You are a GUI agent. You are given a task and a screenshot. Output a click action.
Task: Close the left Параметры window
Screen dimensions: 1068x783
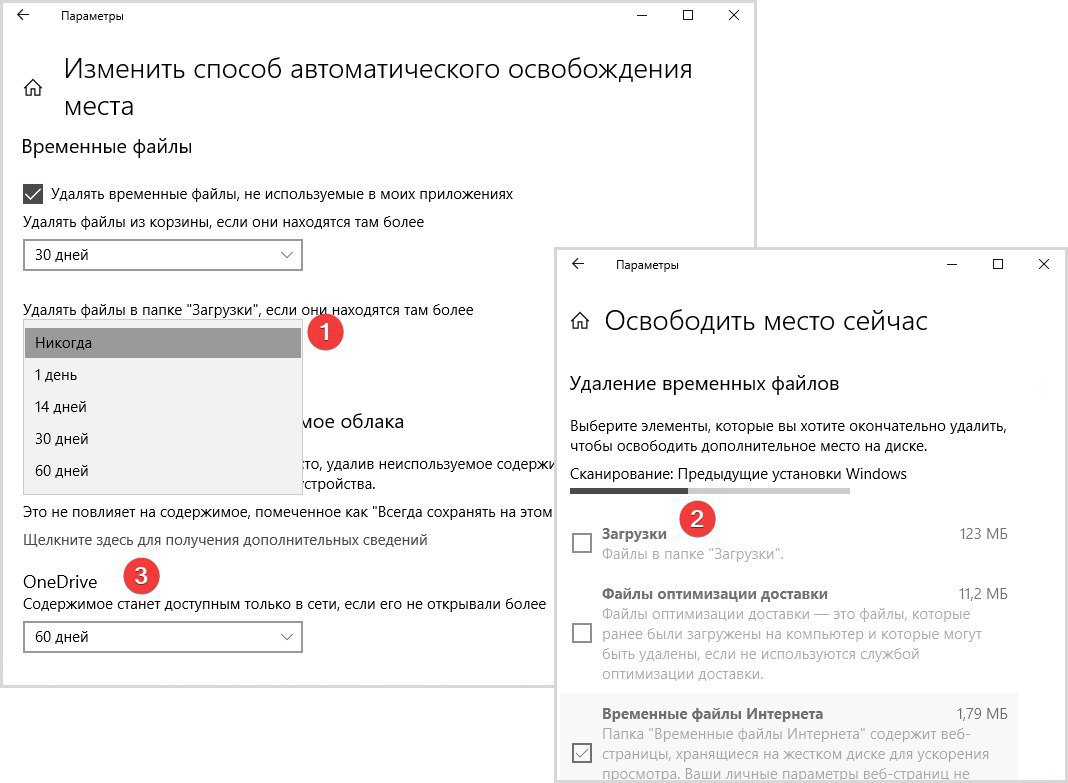(734, 15)
